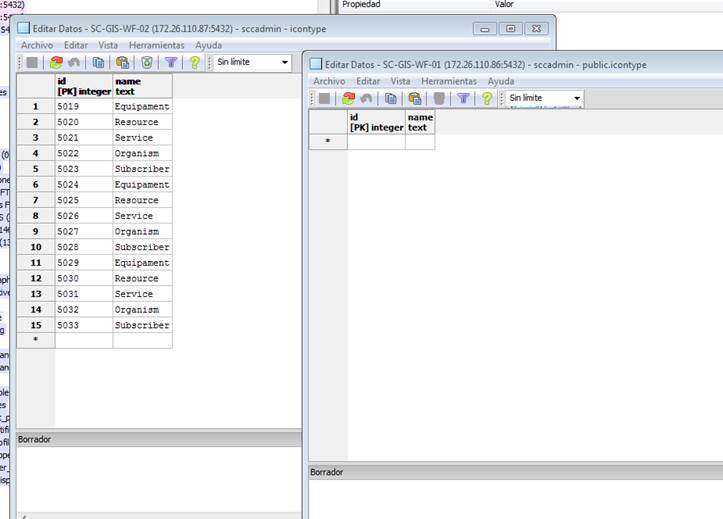723x519 pixels.
Task: Click help question mark in SC-GIS-WF-02 toolbar
Action: click(x=195, y=62)
